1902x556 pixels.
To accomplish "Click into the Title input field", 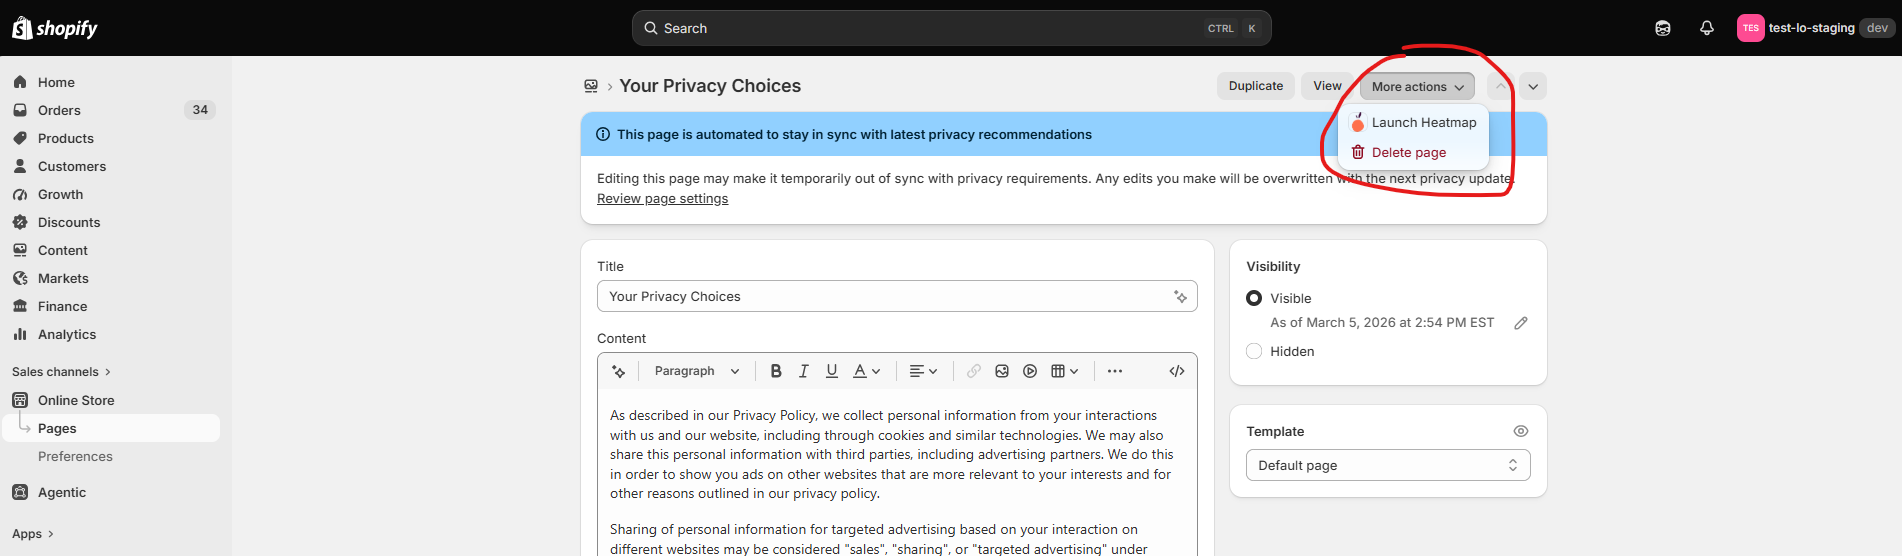I will (x=897, y=297).
